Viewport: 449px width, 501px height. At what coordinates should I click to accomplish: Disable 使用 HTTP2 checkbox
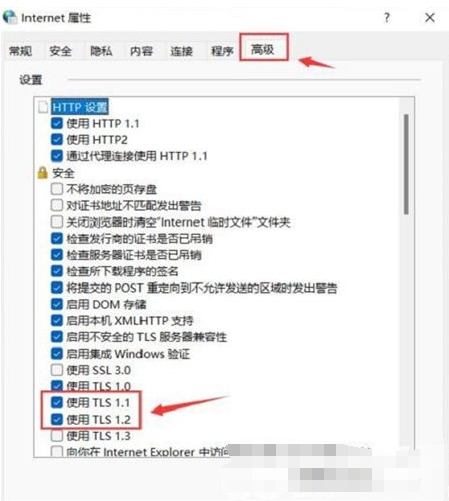[x=57, y=139]
